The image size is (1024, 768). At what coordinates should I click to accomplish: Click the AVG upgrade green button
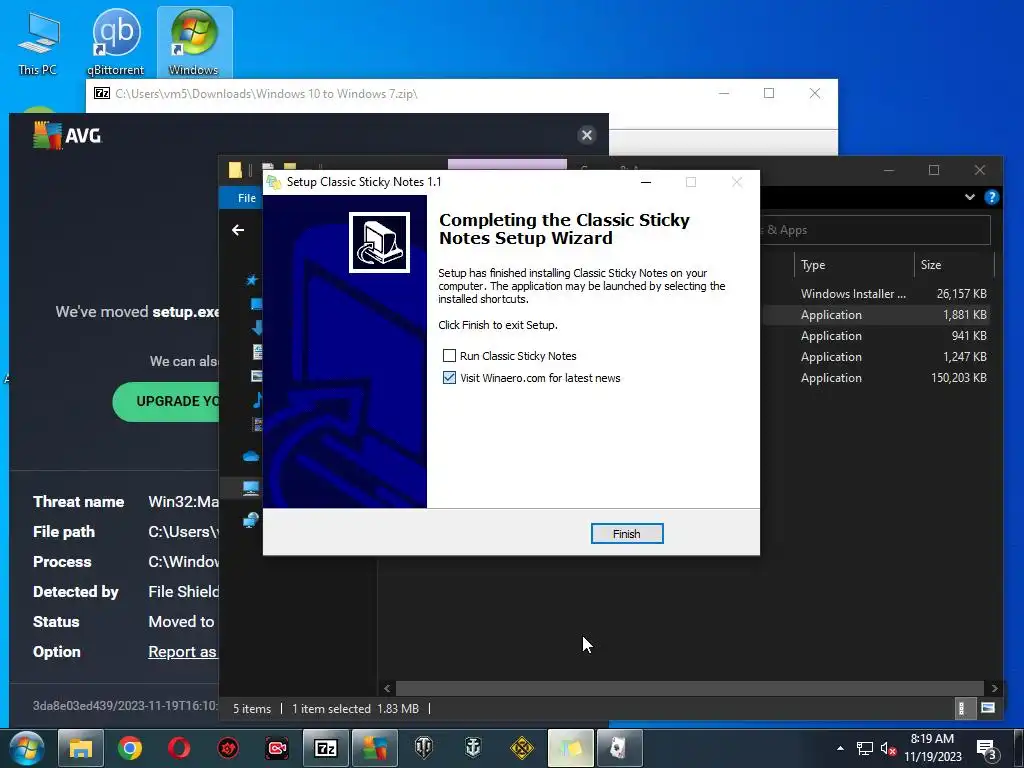tap(167, 402)
